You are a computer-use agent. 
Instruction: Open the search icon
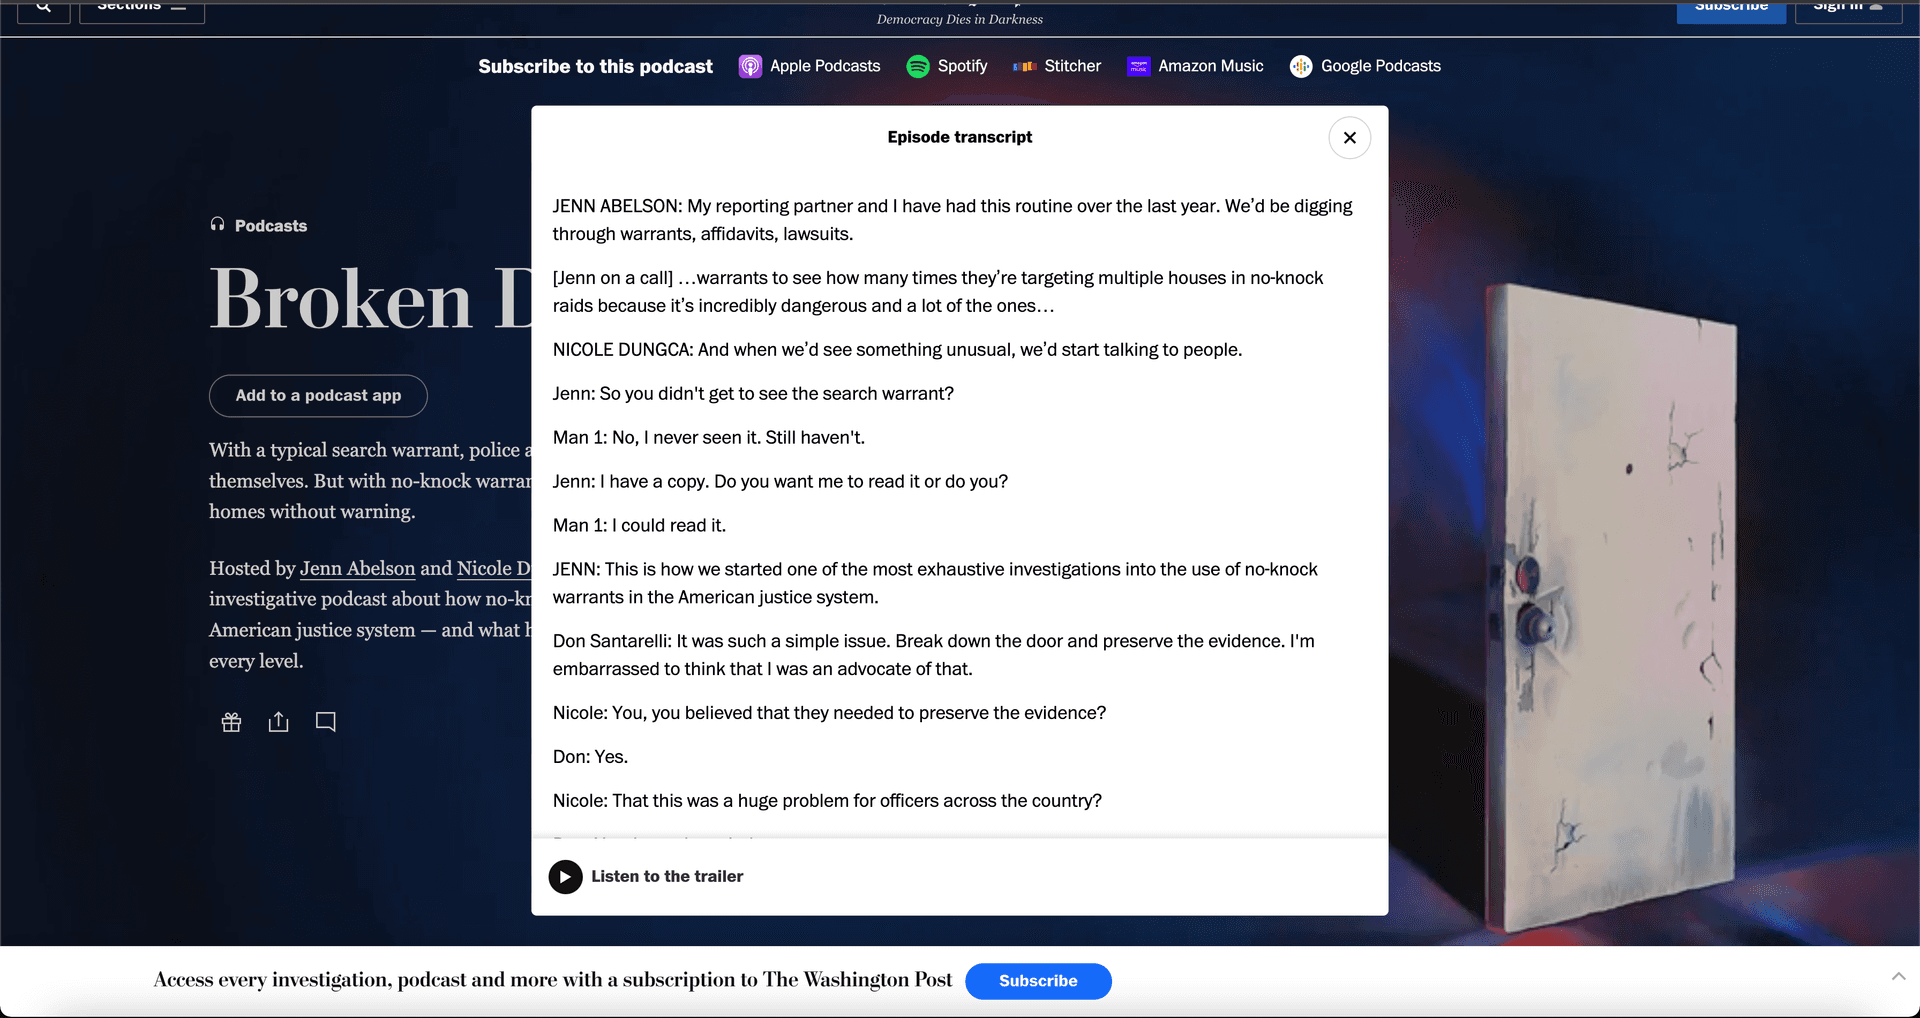coord(42,8)
